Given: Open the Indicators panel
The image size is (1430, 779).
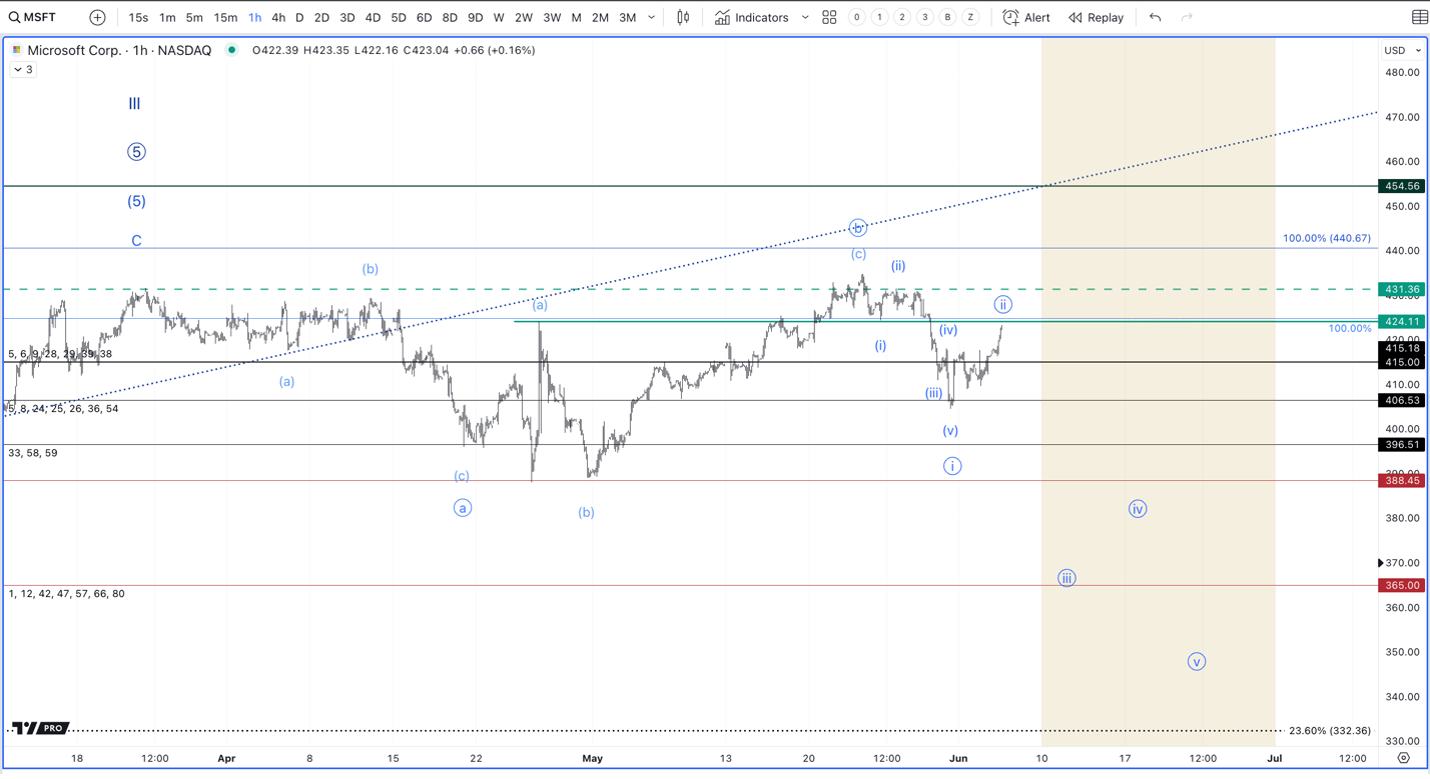Looking at the screenshot, I should (752, 17).
